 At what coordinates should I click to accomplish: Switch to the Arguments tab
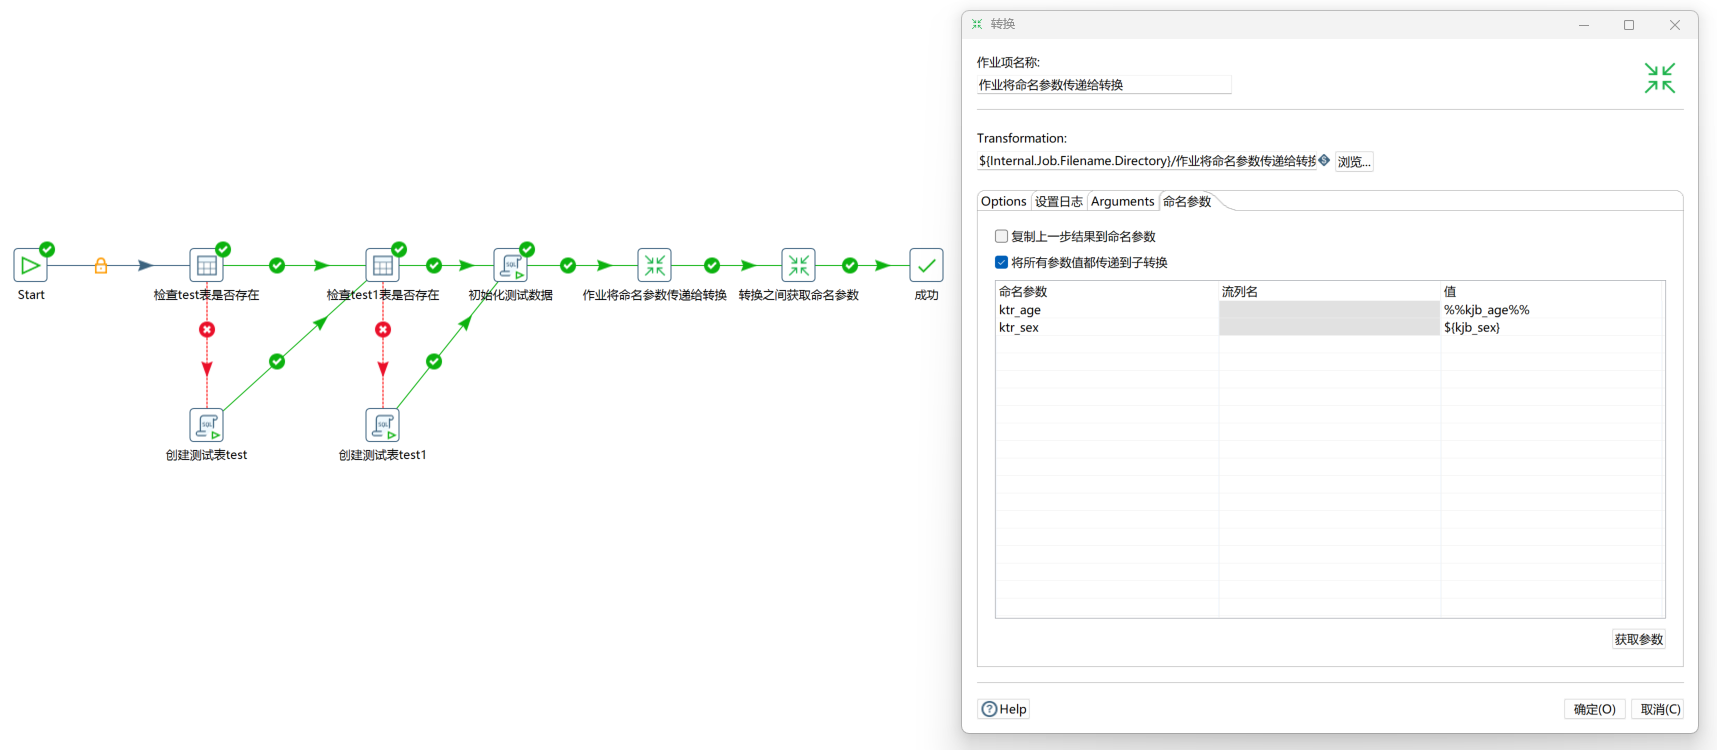point(1122,202)
